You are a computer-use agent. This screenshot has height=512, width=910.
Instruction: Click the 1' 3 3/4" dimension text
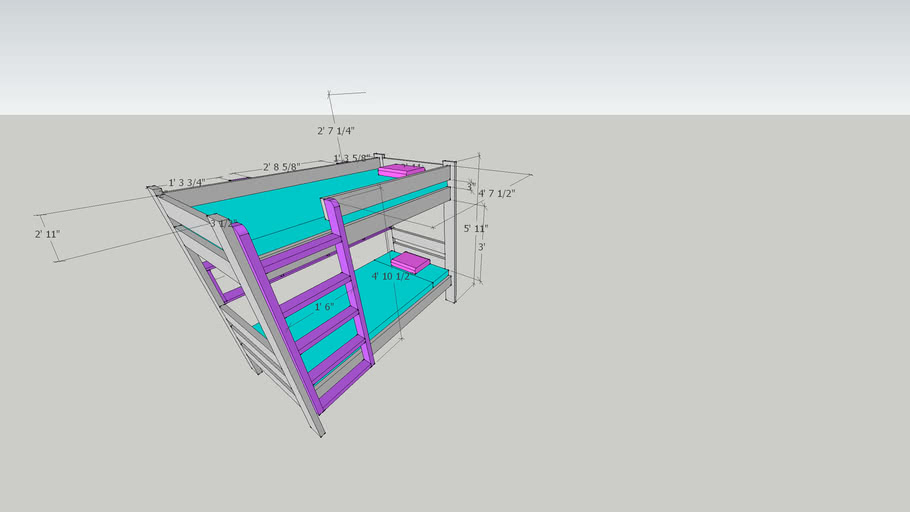pos(187,182)
